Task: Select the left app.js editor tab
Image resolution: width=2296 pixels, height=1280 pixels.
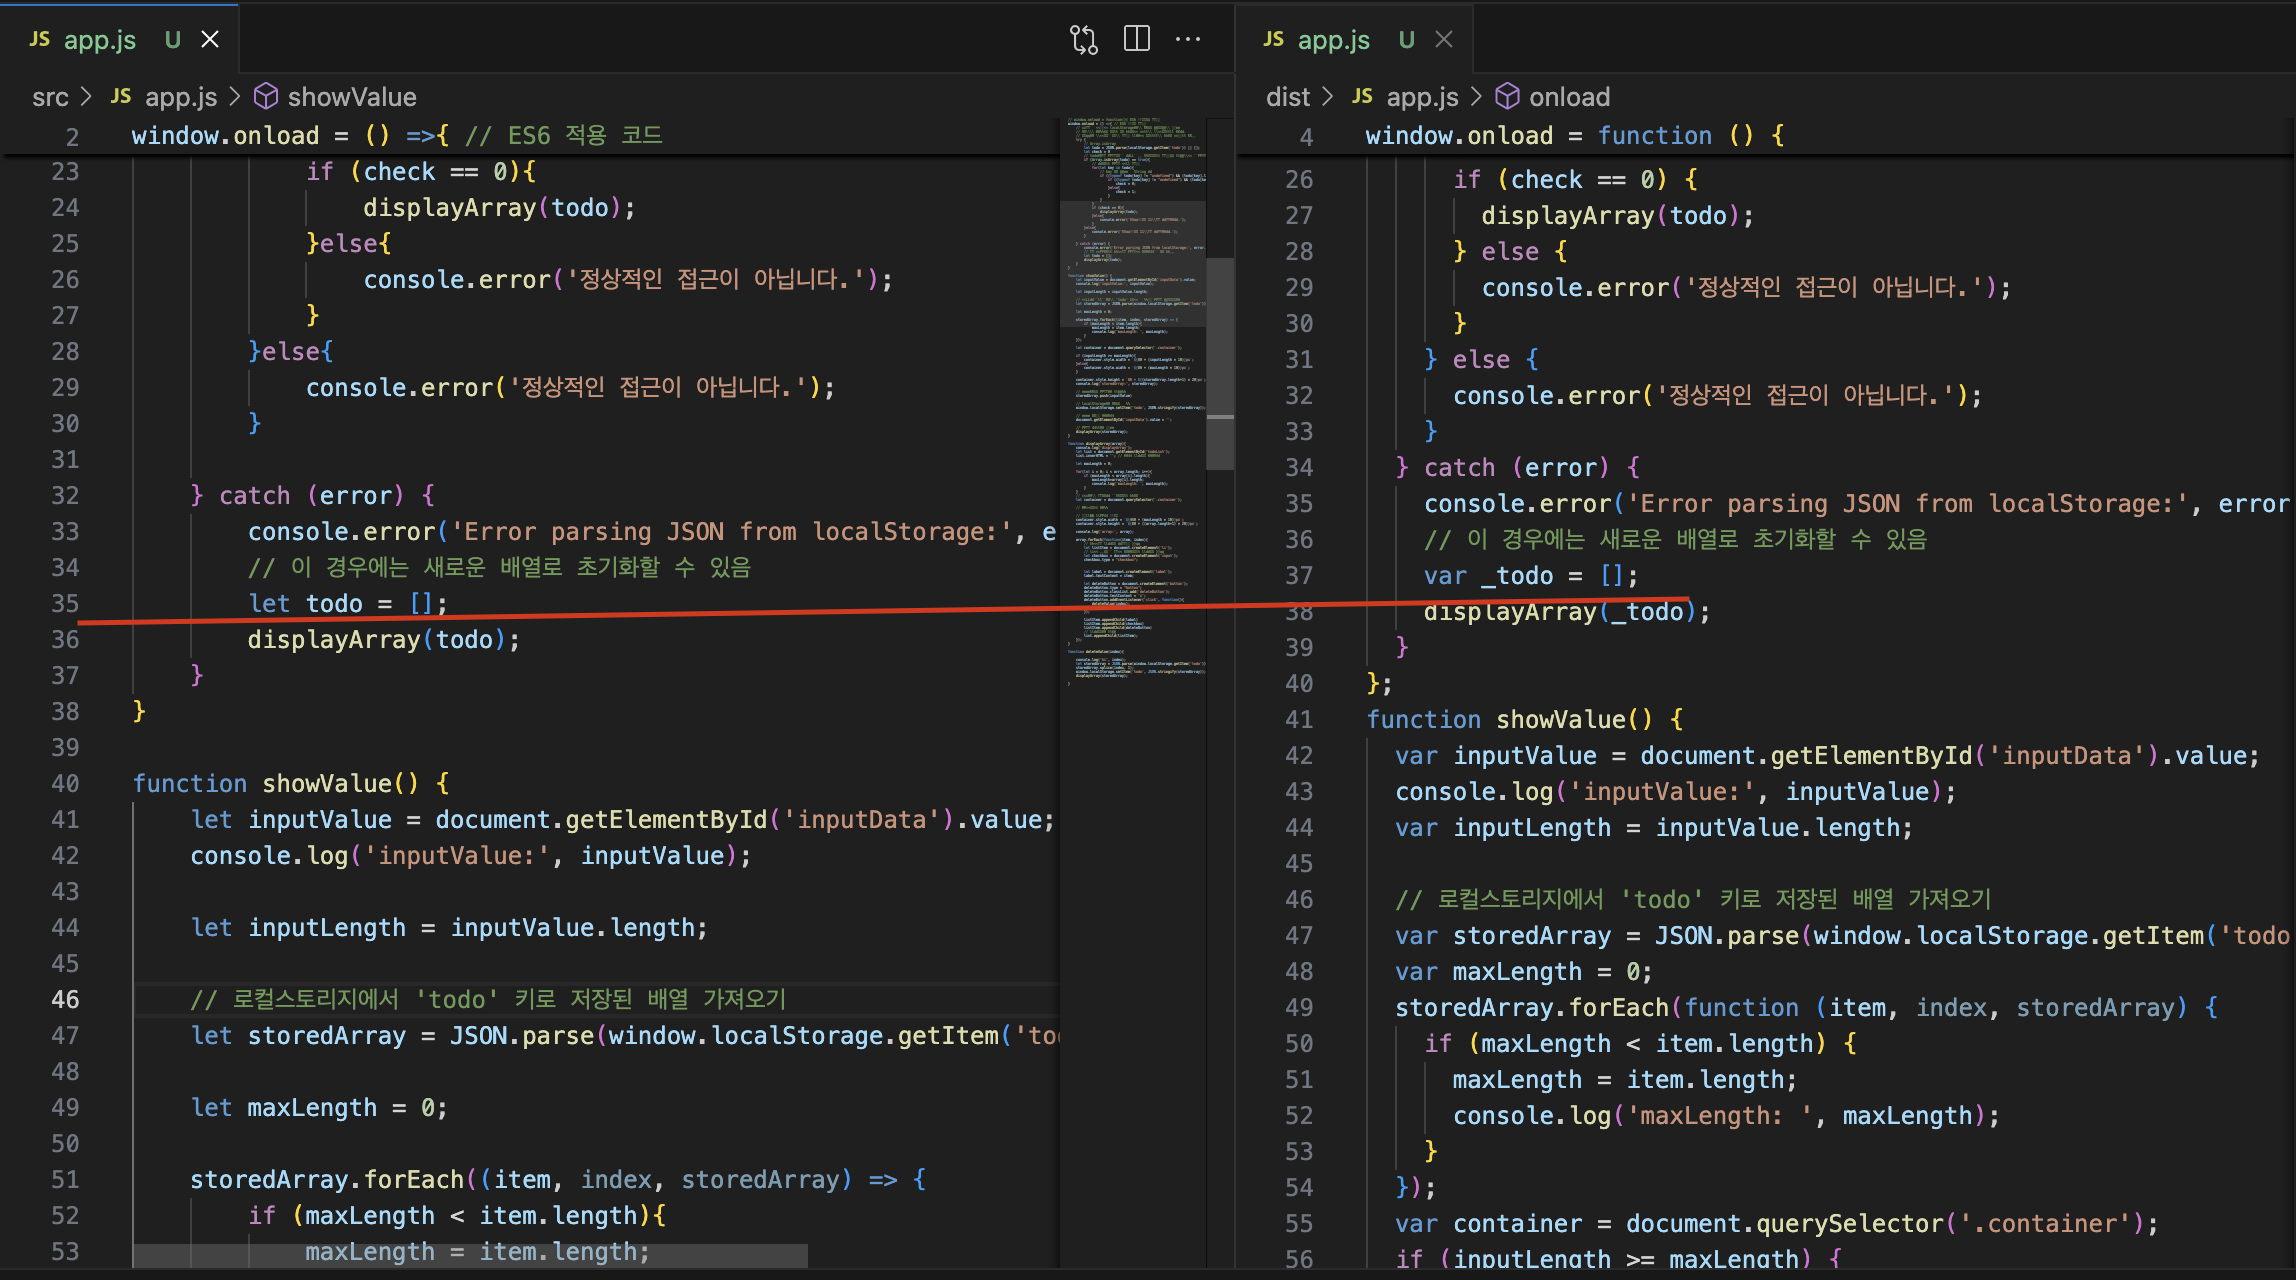Action: coord(100,40)
